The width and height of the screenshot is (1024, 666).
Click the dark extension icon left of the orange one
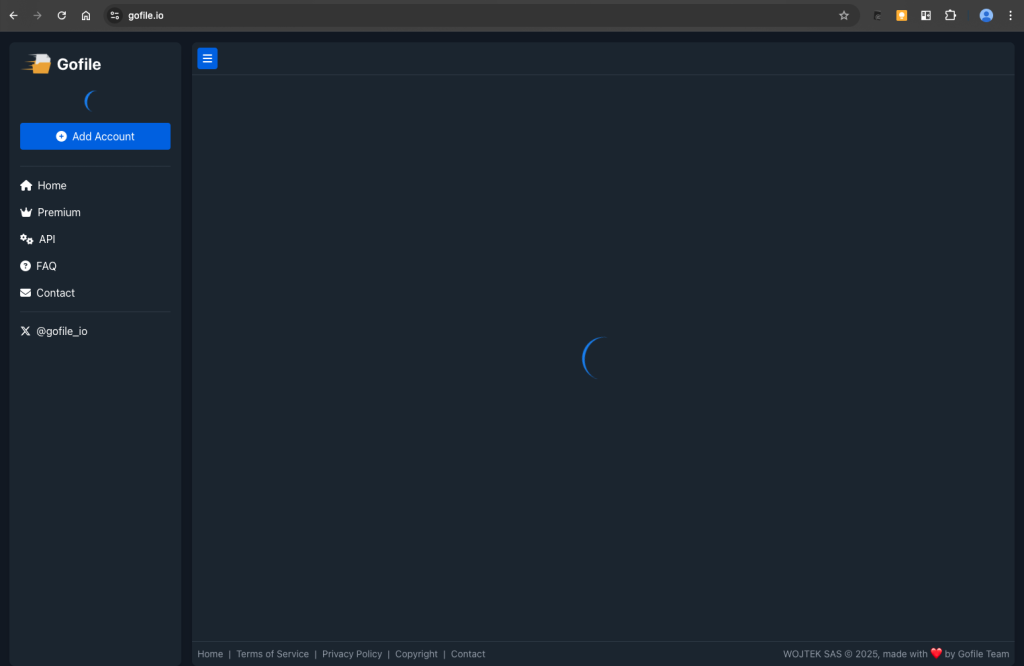pyautogui.click(x=878, y=16)
